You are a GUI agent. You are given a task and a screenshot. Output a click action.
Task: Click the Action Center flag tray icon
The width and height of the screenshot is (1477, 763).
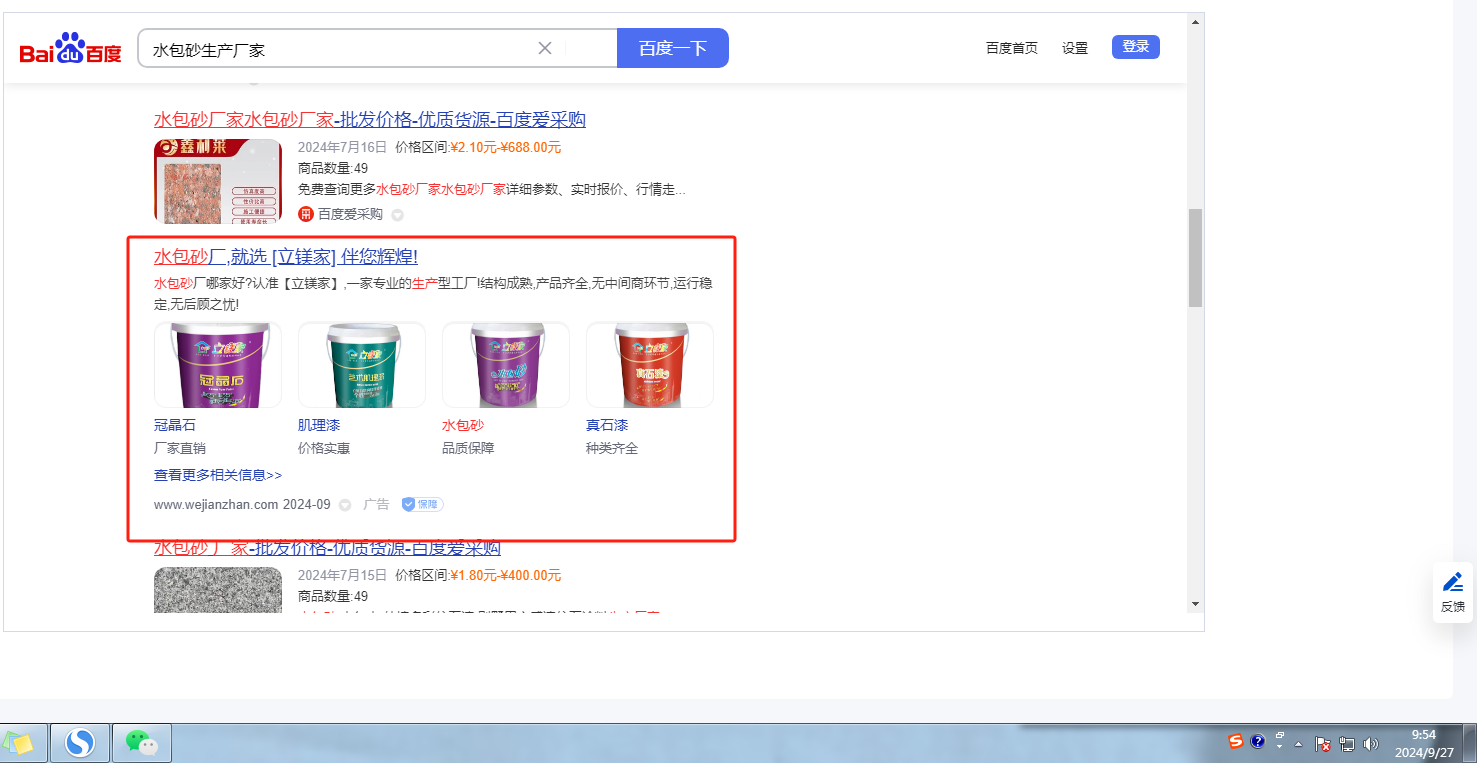point(1322,744)
